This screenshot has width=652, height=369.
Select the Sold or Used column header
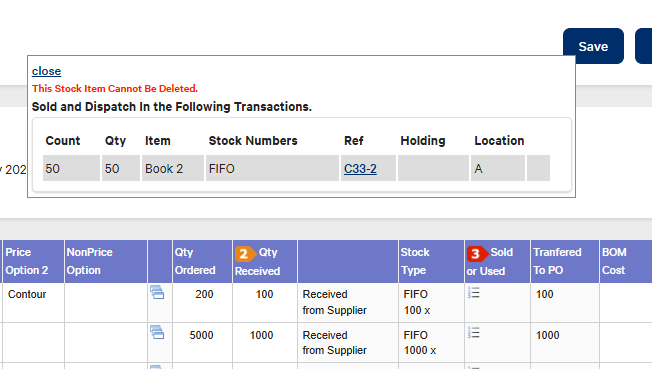(x=497, y=261)
